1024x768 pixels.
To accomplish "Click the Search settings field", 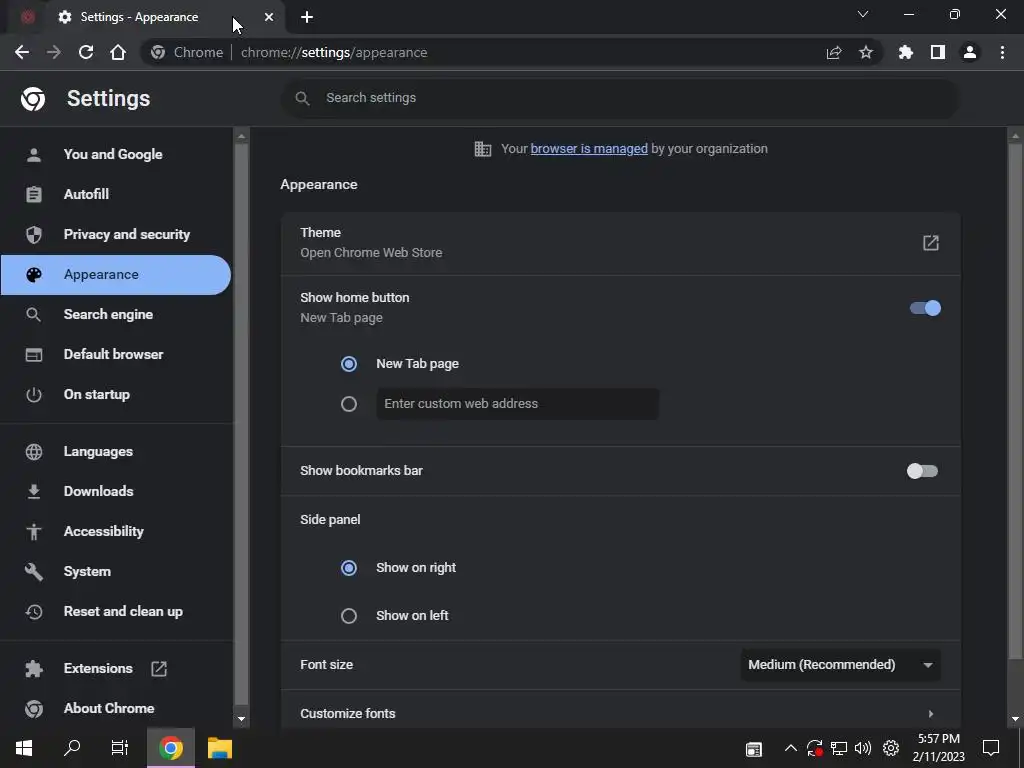I will point(620,98).
